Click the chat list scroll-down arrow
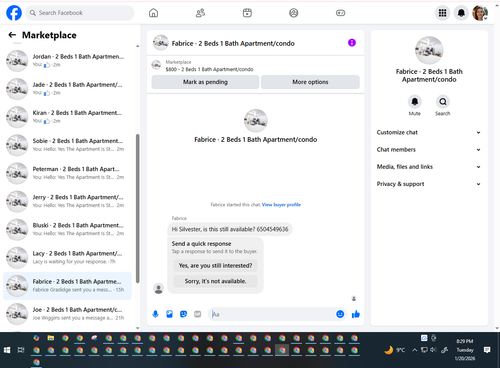Screen dimensions: 500x368 point(137,328)
